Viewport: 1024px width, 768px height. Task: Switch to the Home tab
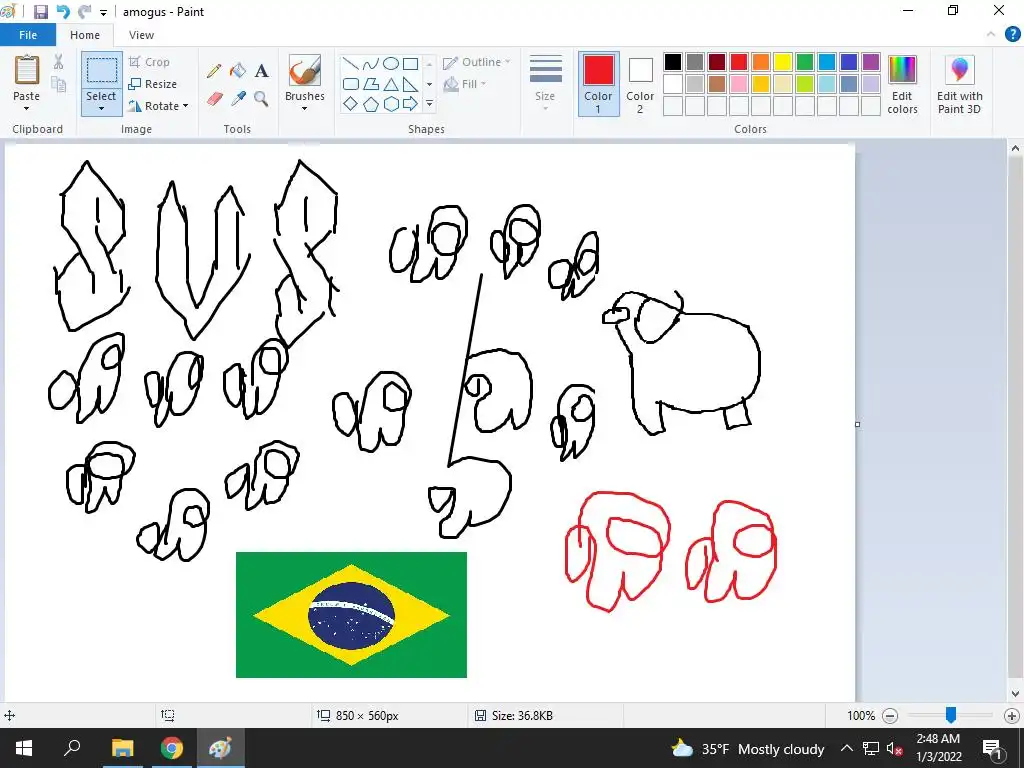coord(85,35)
